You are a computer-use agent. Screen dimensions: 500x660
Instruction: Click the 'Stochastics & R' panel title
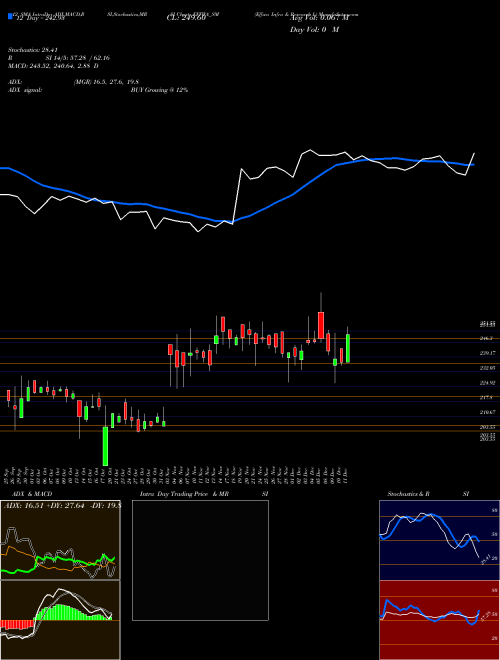point(409,494)
